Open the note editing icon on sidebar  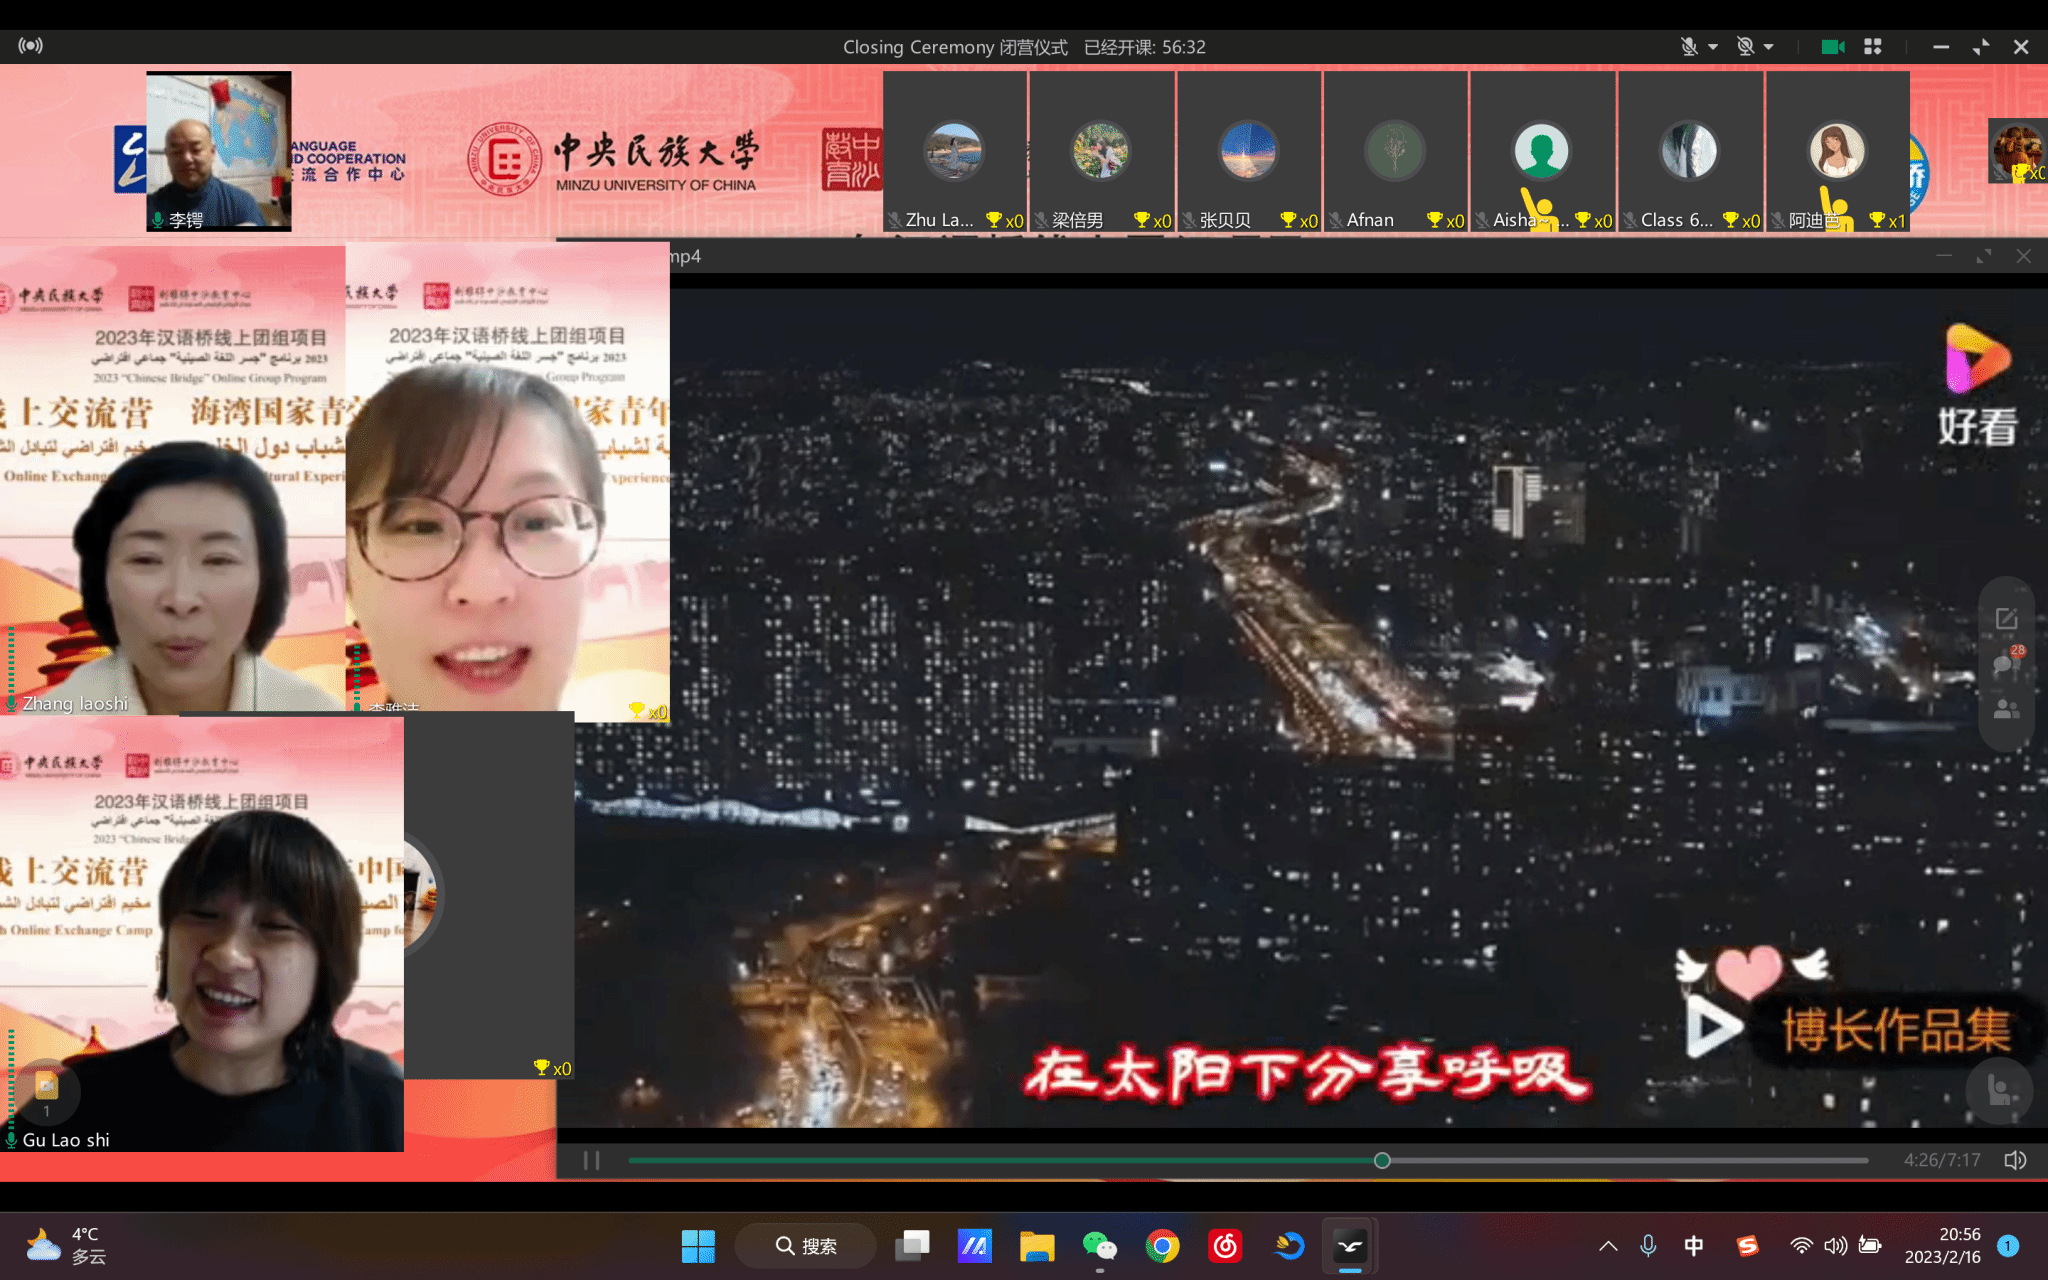click(x=2006, y=619)
